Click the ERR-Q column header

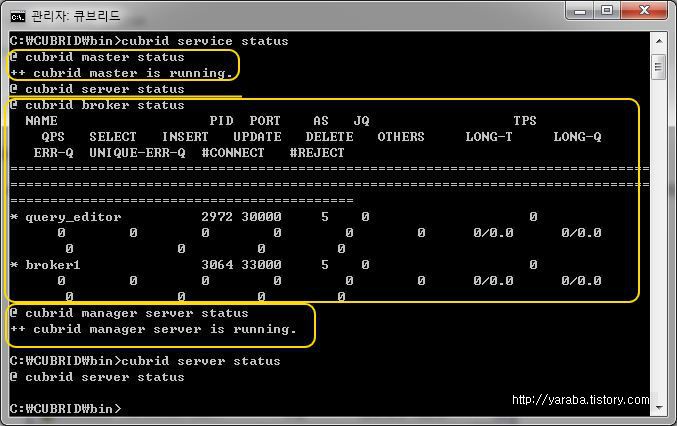[x=54, y=153]
